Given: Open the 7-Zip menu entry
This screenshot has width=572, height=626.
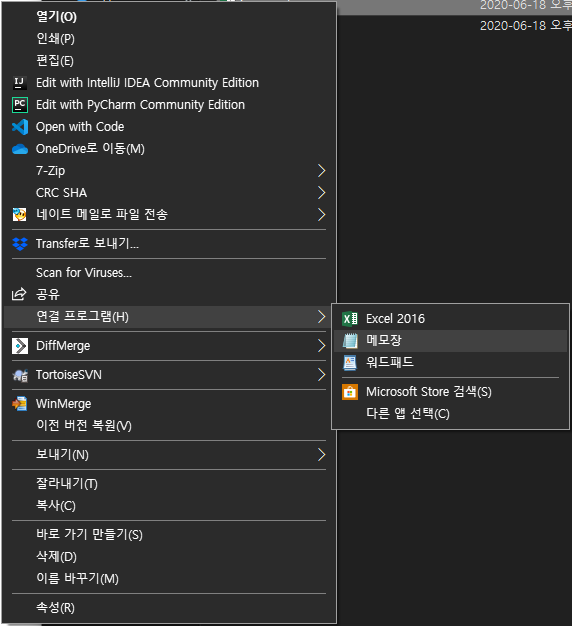Looking at the screenshot, I should (169, 171).
